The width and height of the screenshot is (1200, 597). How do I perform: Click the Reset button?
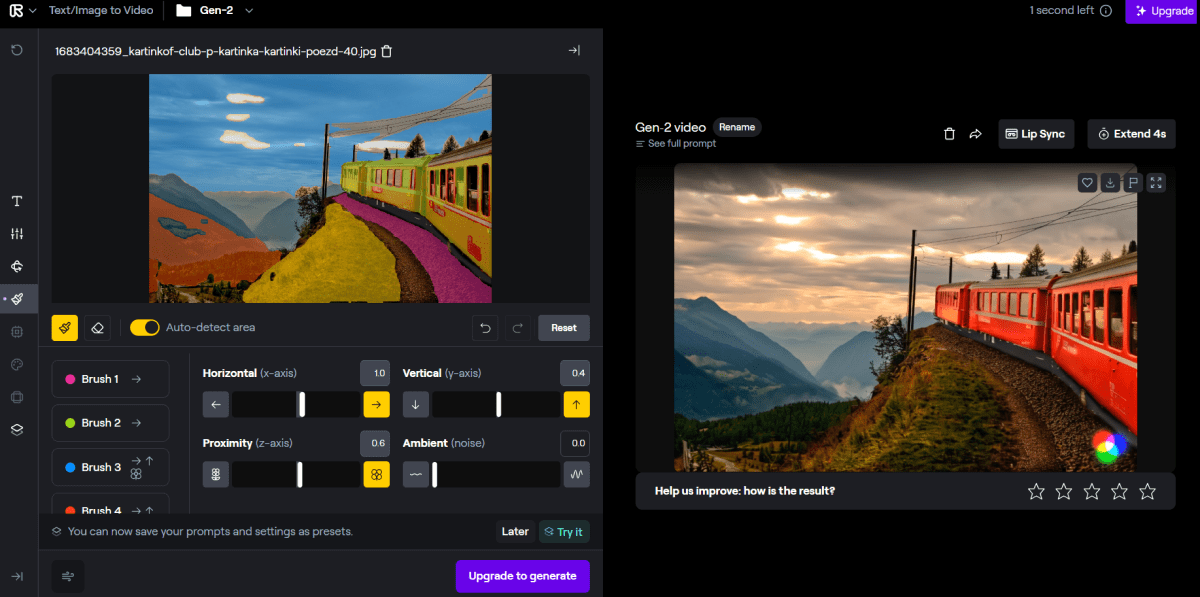(564, 327)
